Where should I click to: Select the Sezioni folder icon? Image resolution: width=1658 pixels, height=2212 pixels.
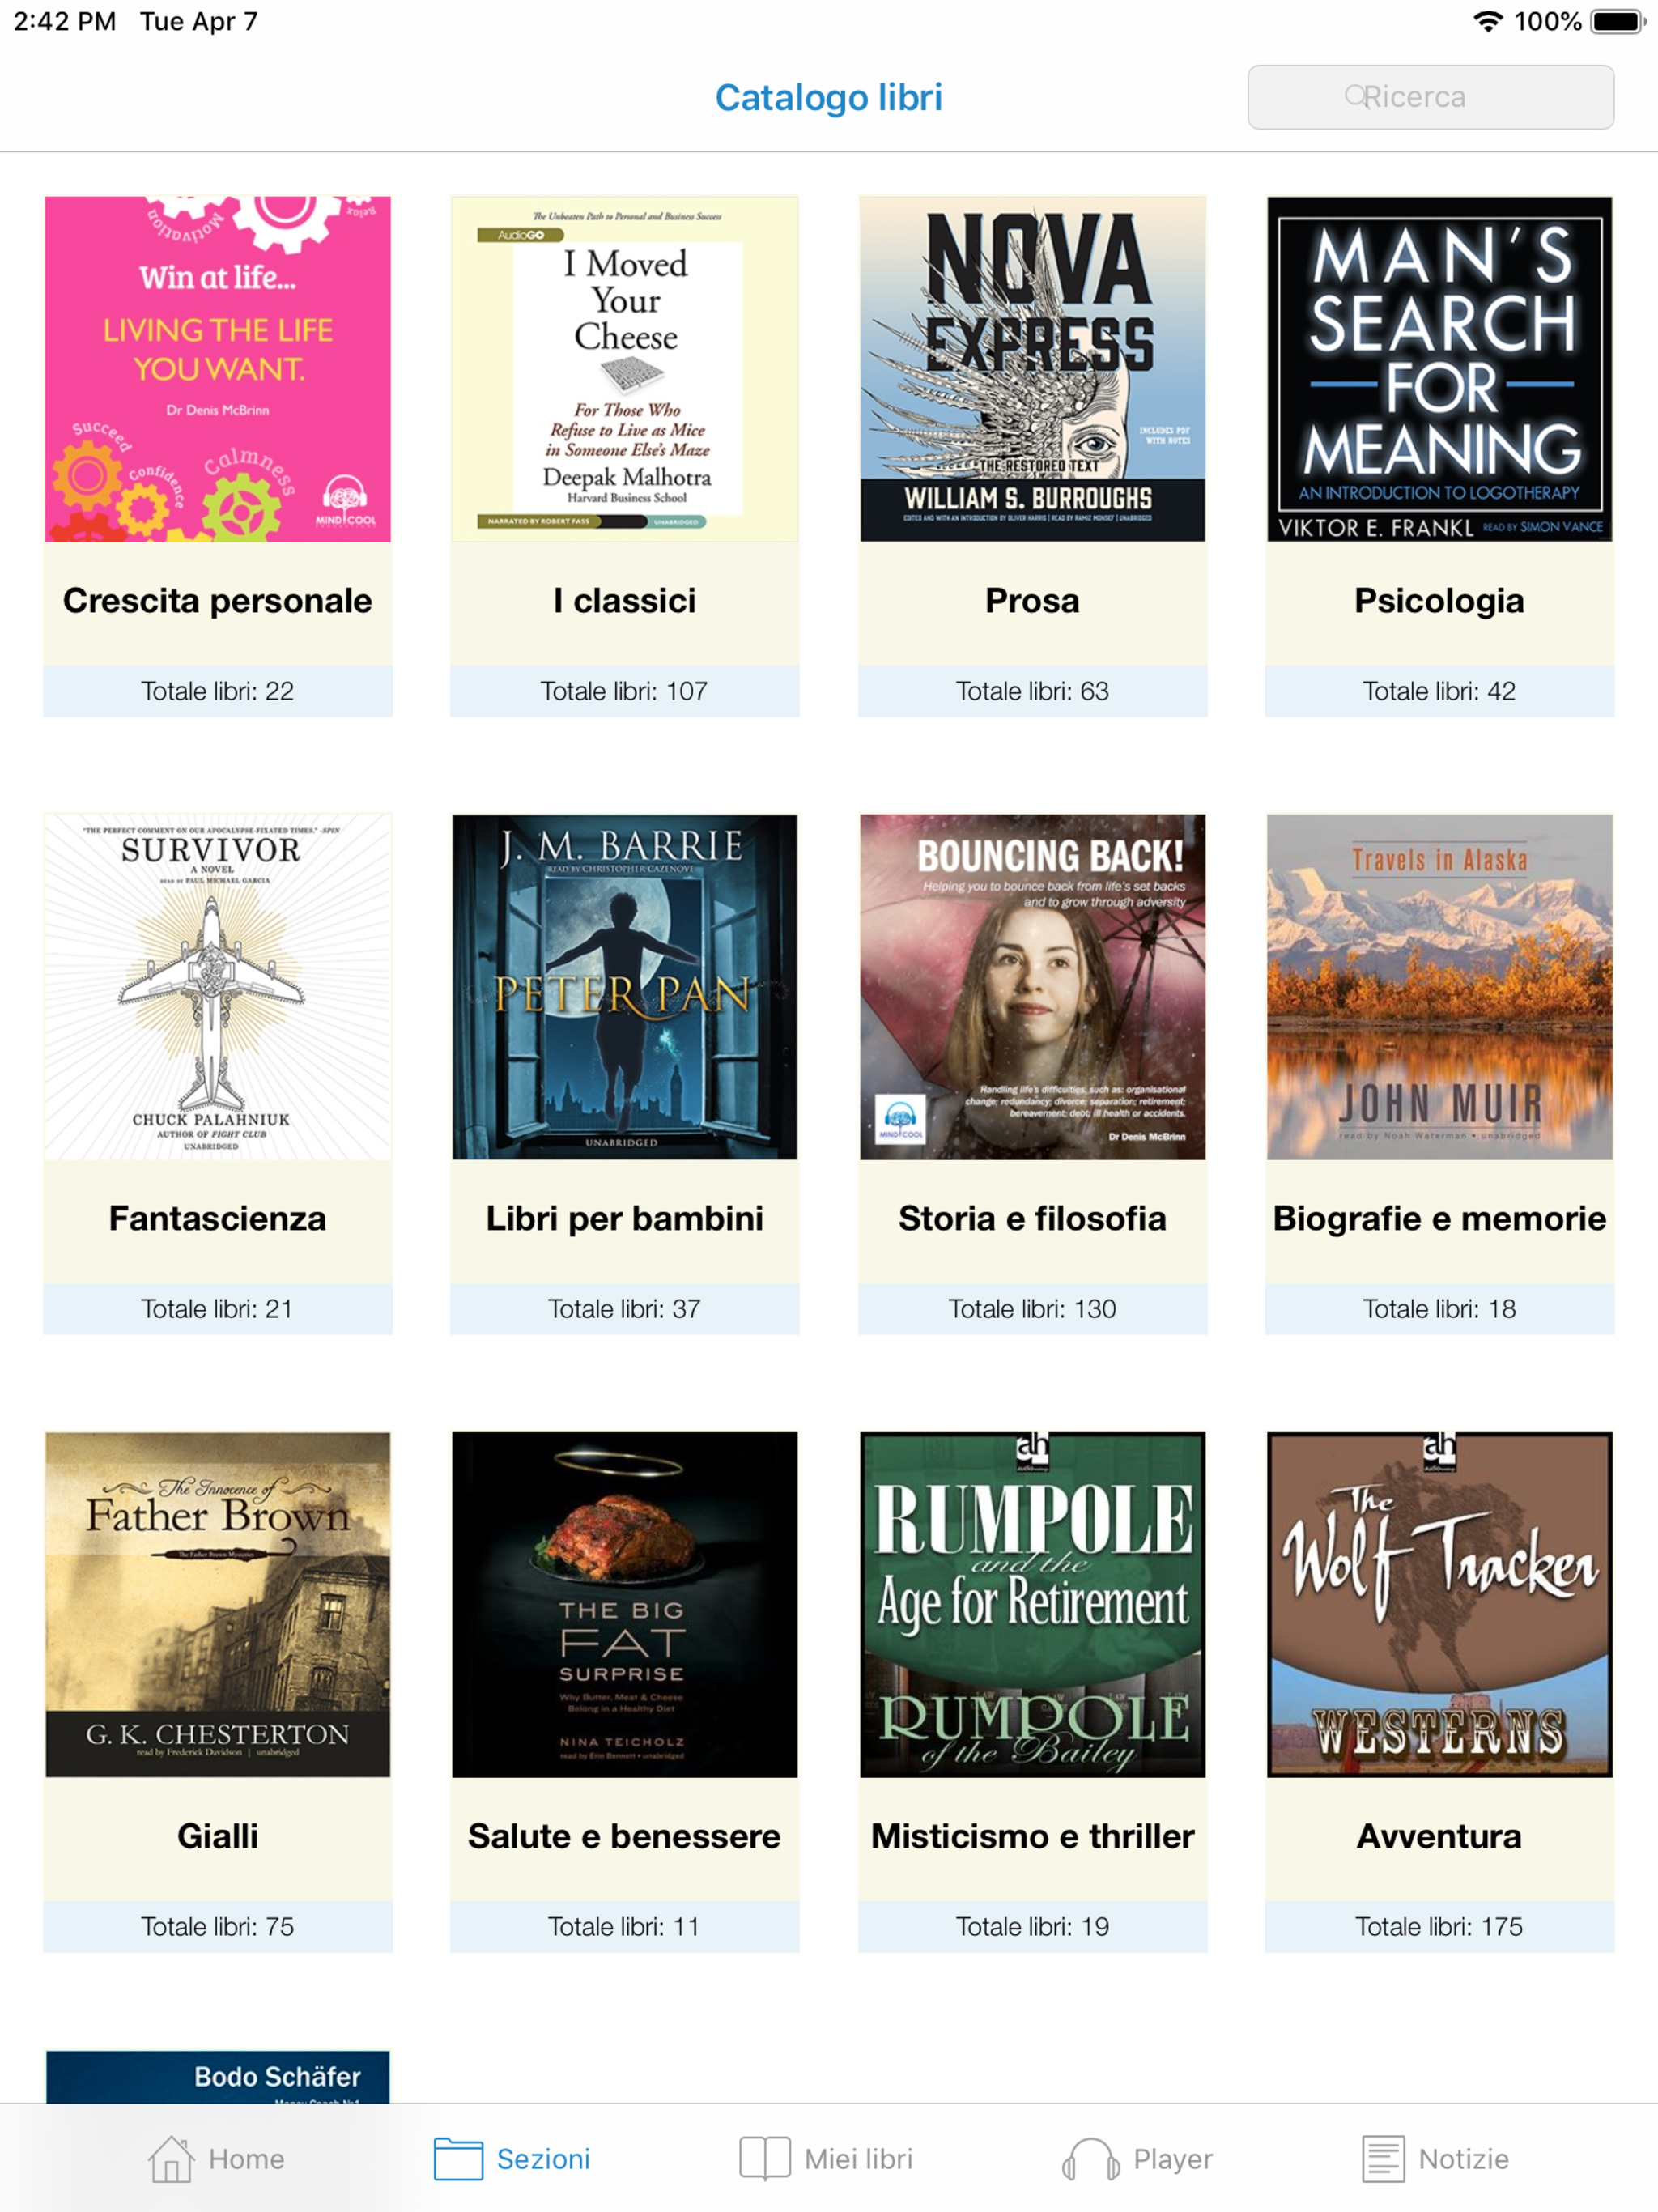point(458,2159)
